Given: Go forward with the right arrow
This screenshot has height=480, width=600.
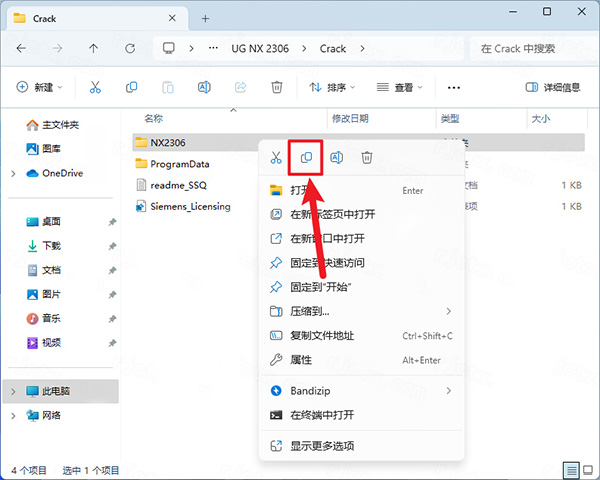Looking at the screenshot, I should coord(57,48).
